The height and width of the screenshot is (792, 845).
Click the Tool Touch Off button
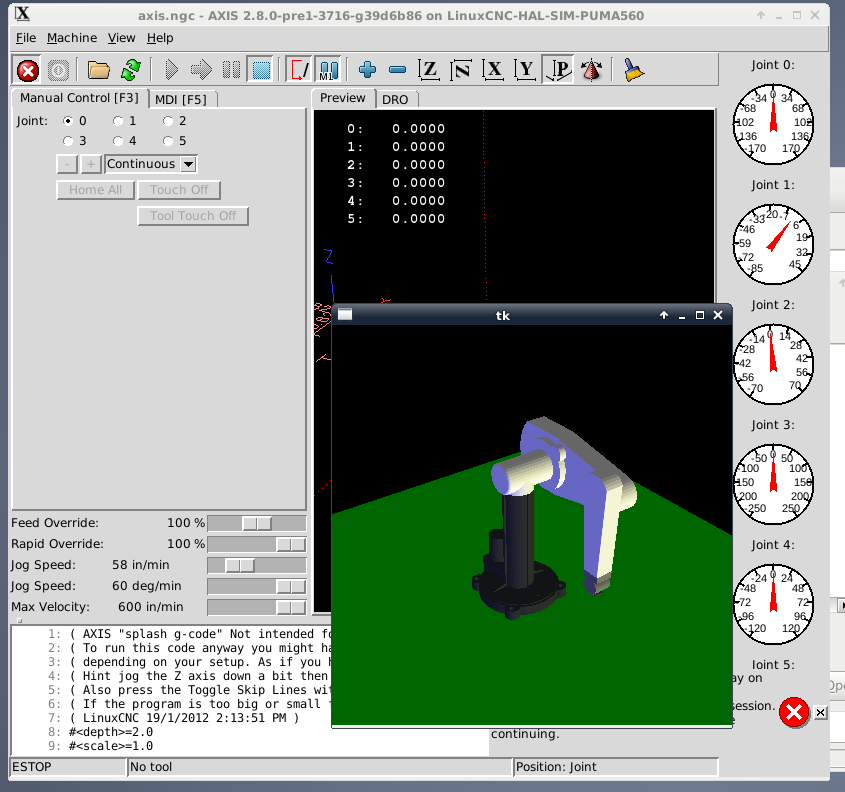coord(193,216)
